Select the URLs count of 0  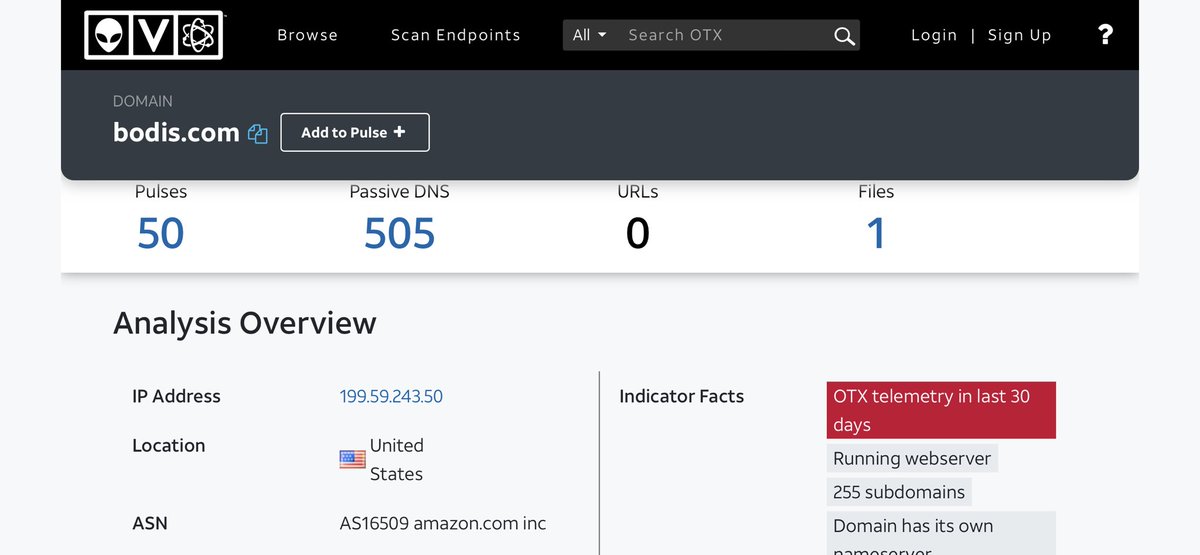tap(637, 234)
